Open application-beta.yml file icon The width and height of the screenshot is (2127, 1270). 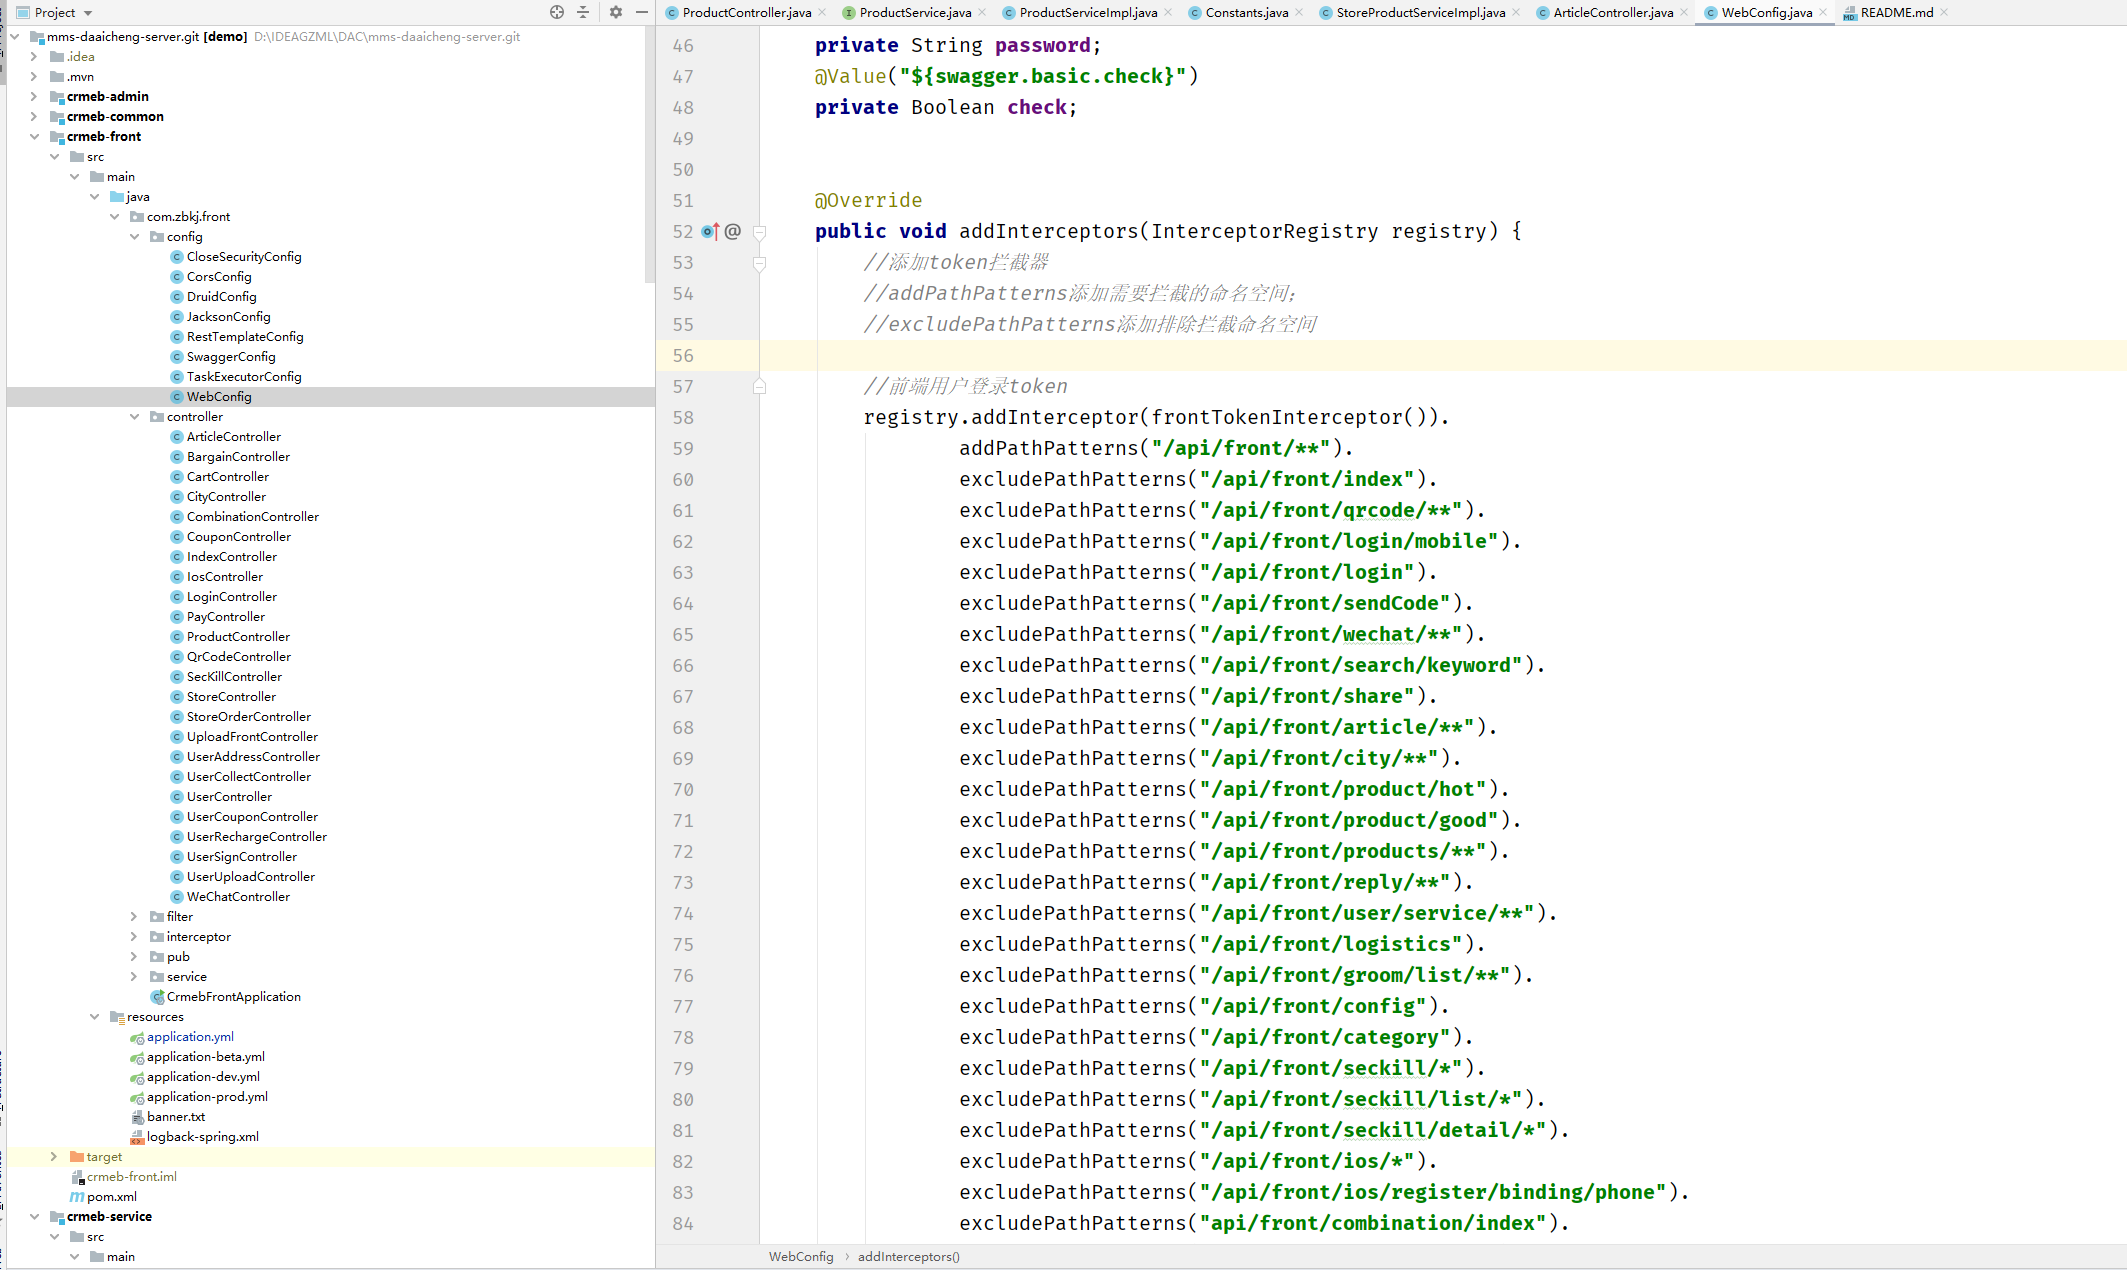(x=137, y=1057)
